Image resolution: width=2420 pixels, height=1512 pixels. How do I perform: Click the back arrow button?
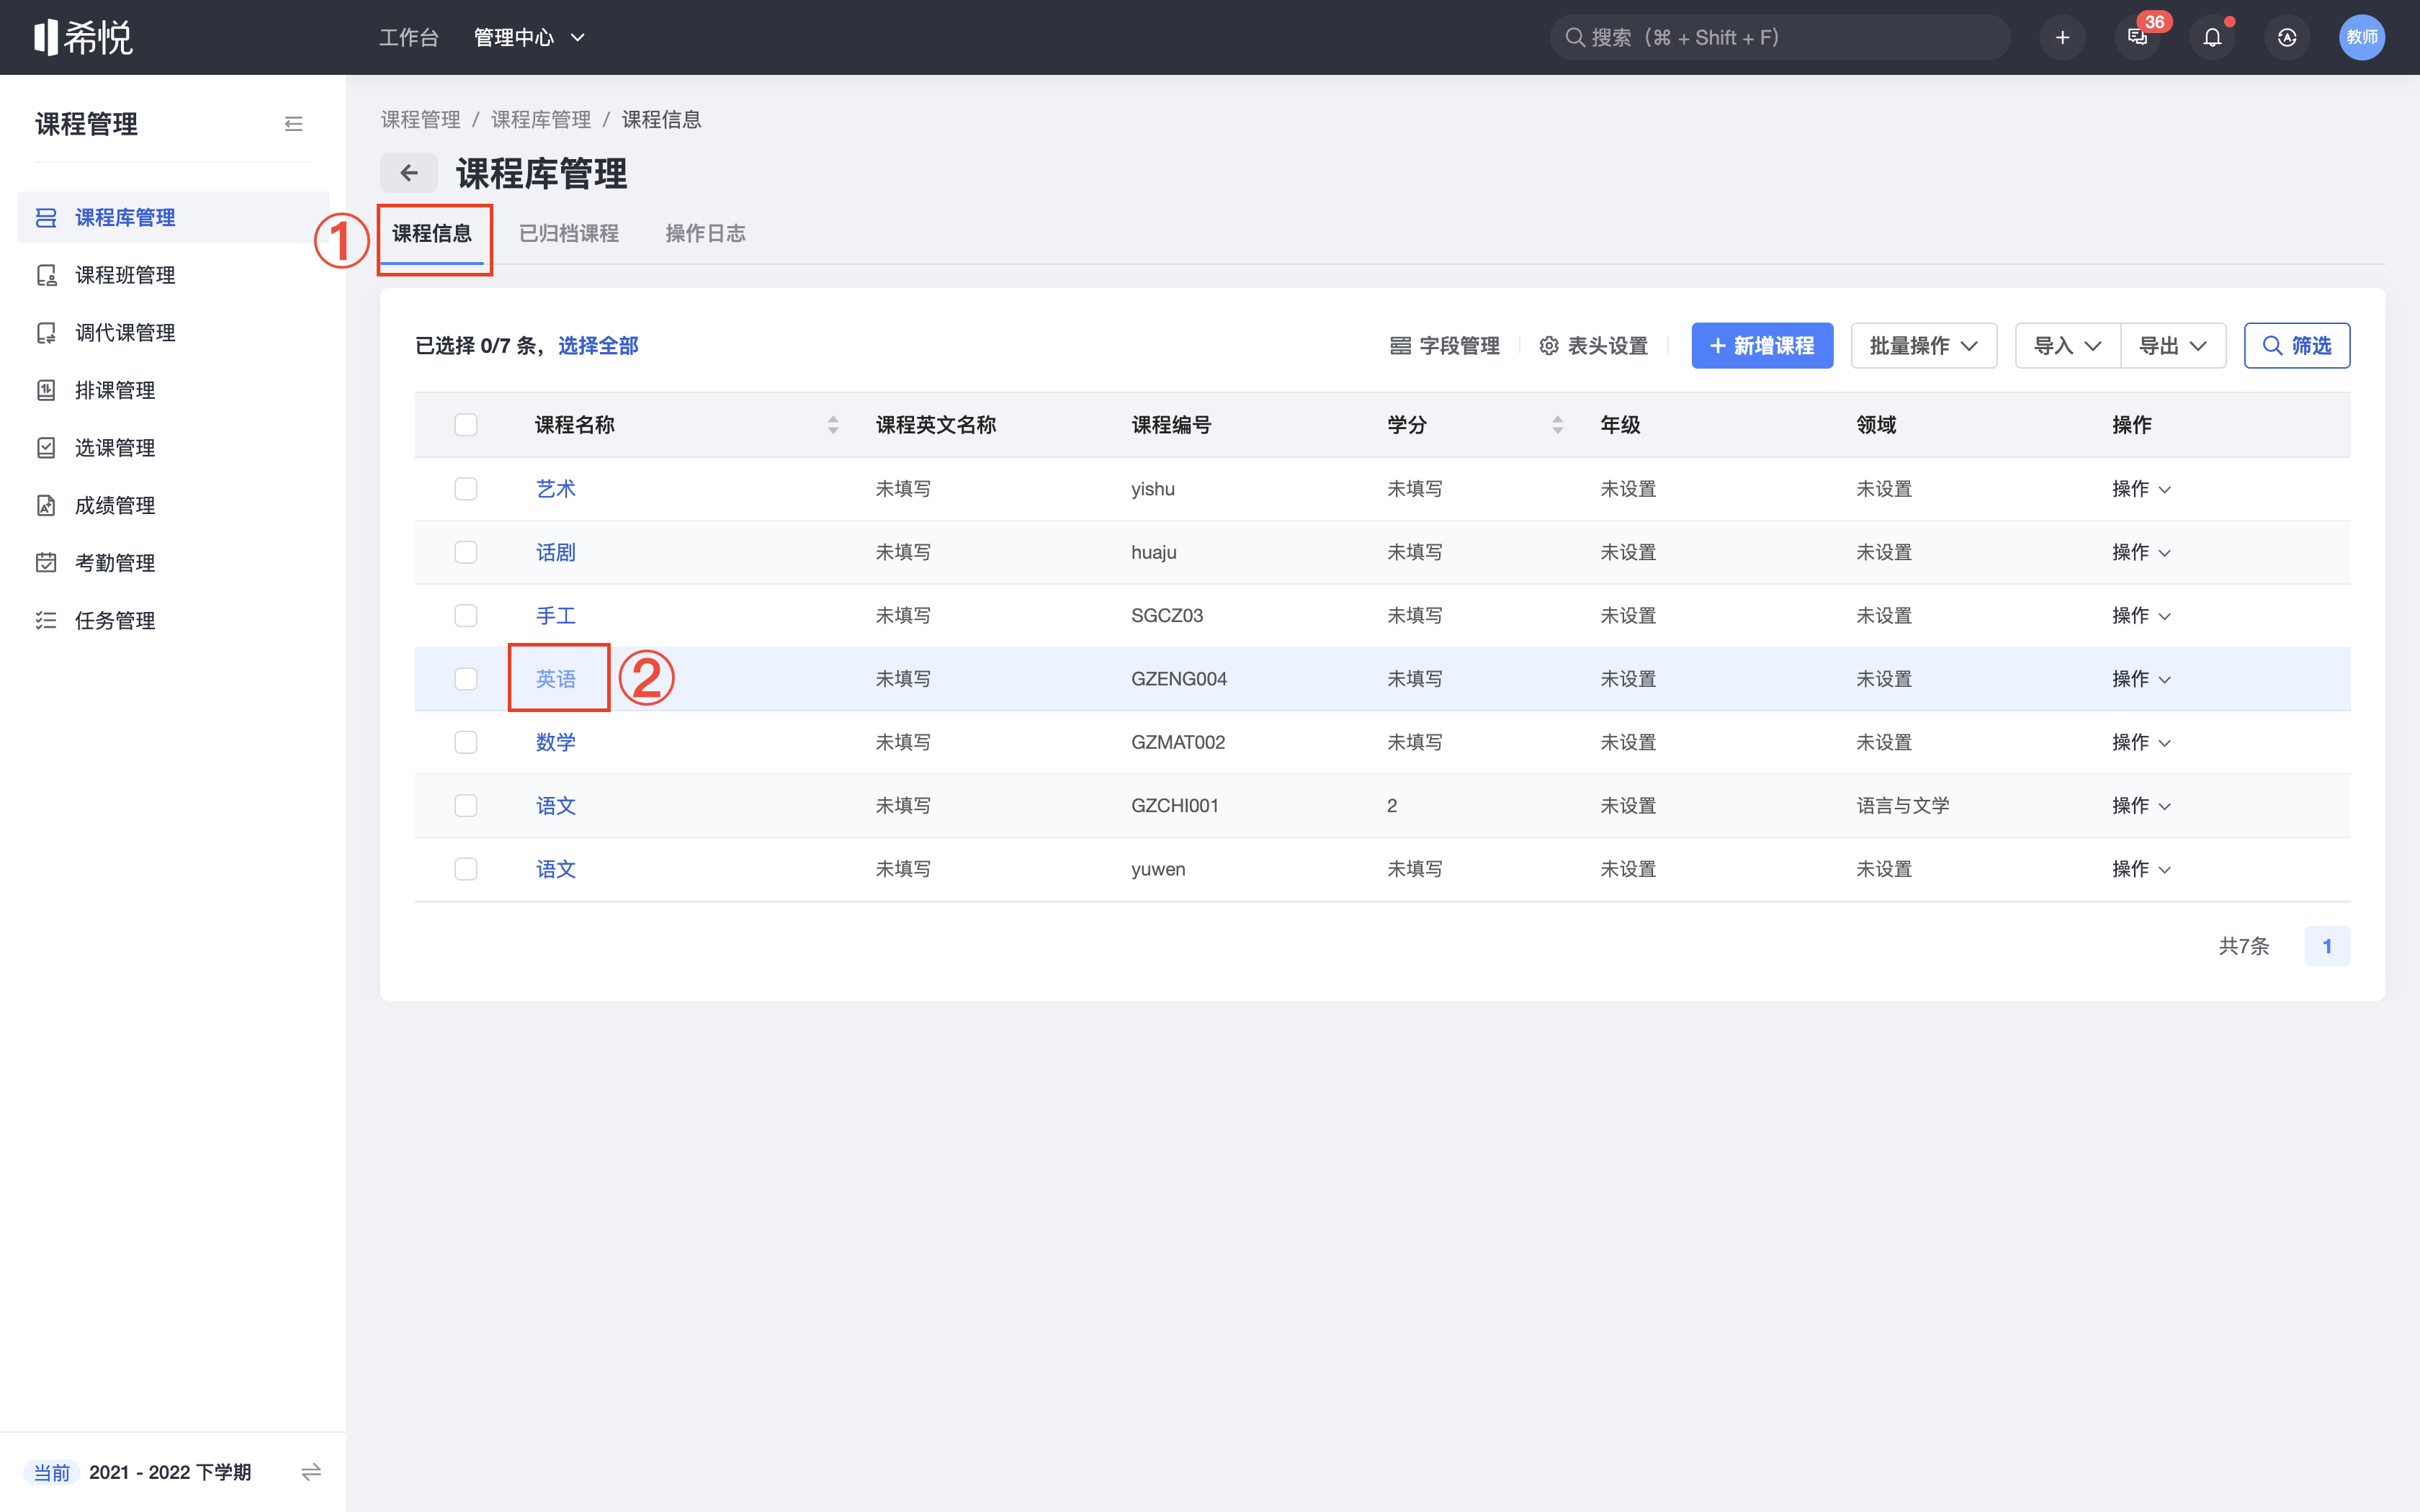coord(409,173)
